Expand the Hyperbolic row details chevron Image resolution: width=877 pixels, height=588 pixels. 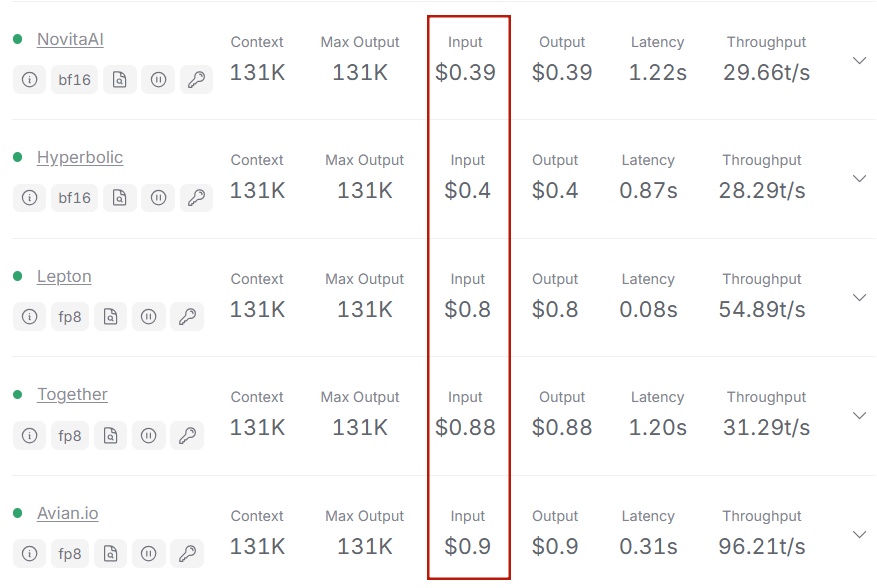[859, 178]
